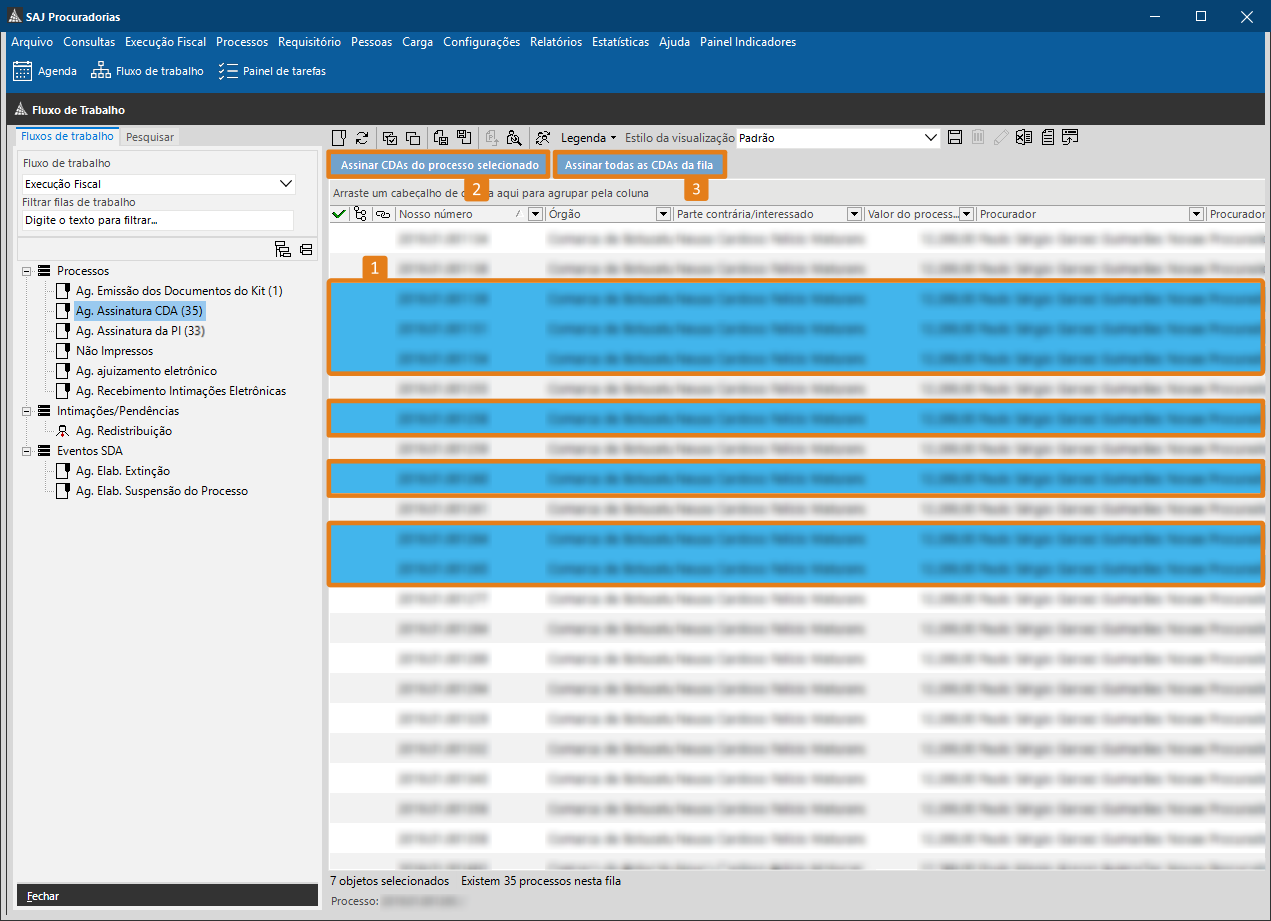This screenshot has width=1271, height=921.
Task: Click the Excel export icon in the toolbar
Action: (1024, 138)
